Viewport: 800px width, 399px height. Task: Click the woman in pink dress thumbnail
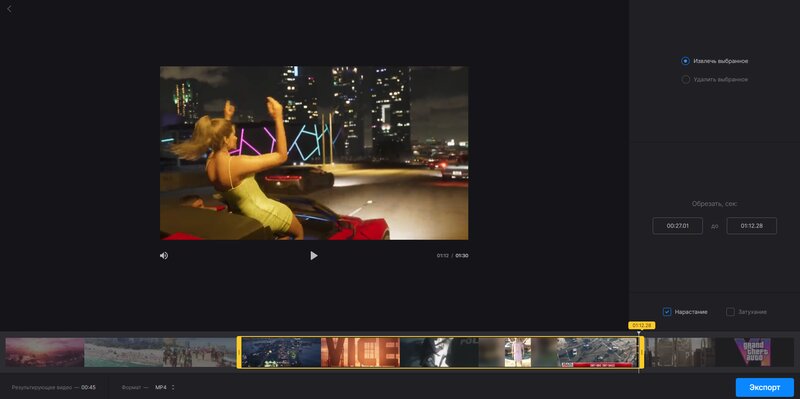(518, 352)
